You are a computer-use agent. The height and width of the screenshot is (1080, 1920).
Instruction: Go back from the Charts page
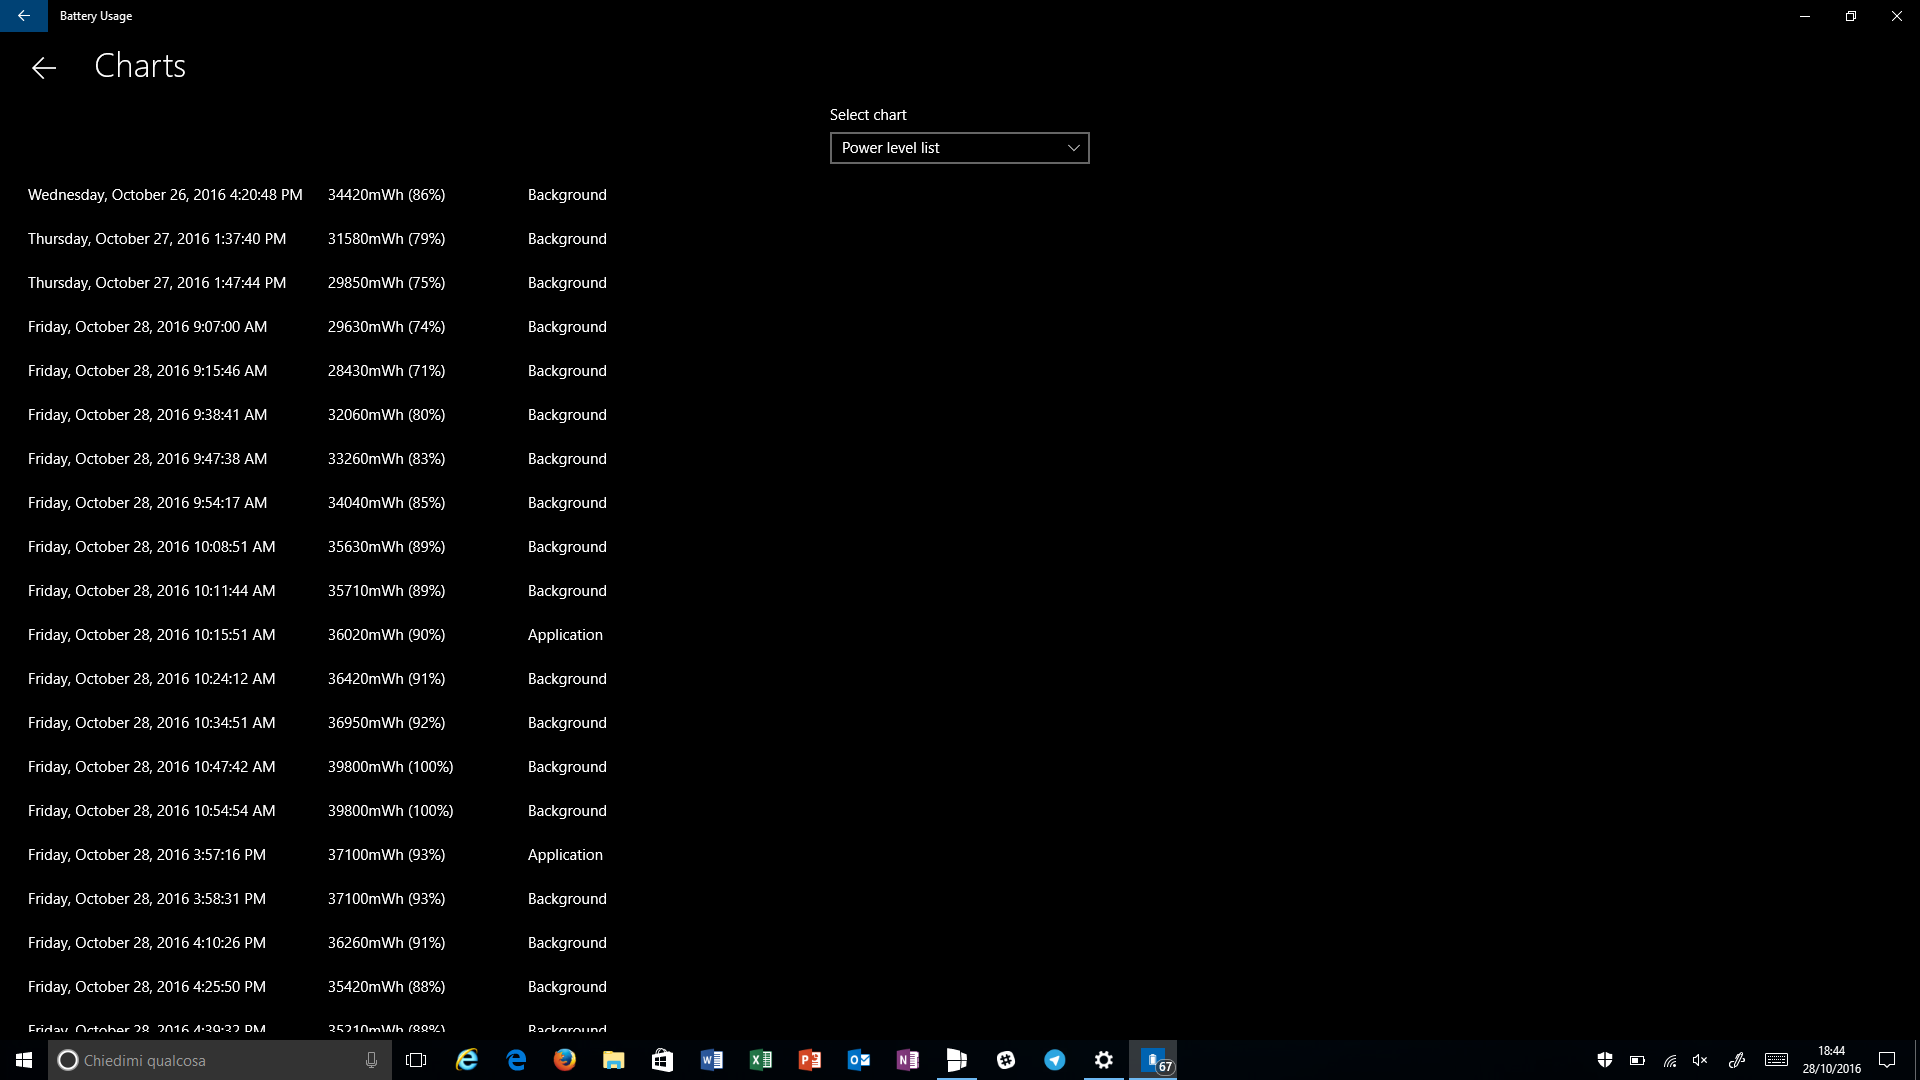[43, 67]
